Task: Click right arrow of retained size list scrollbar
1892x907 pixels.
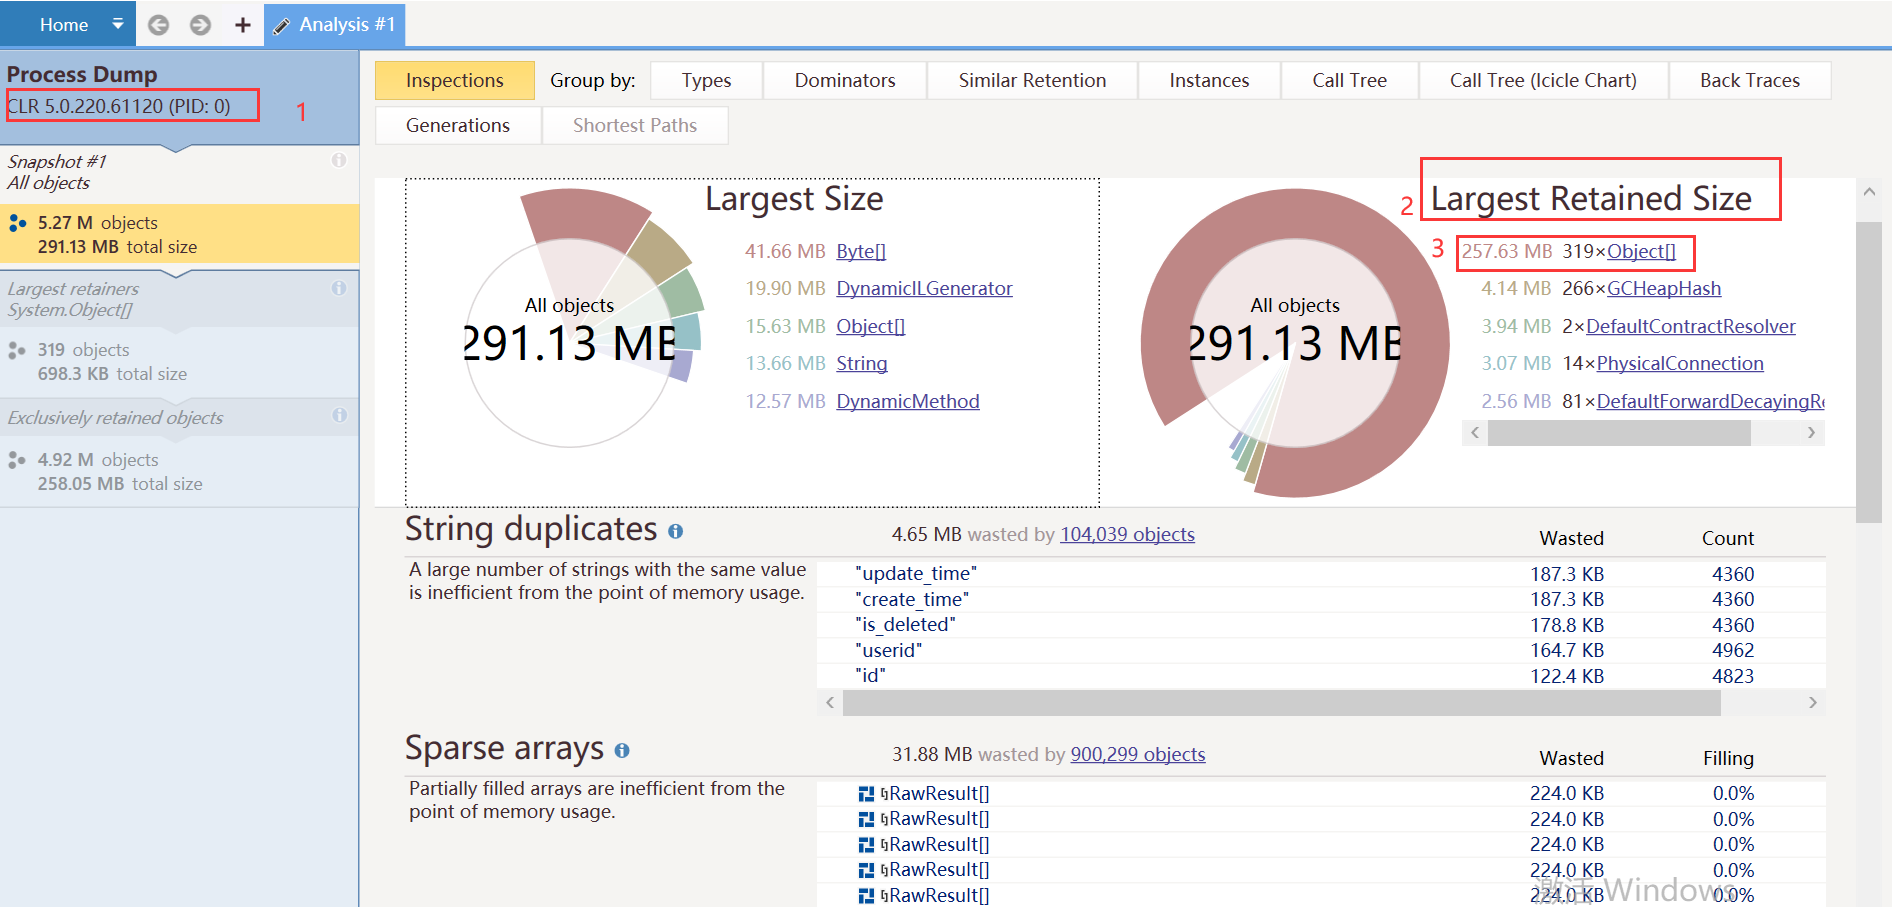Action: 1811,433
